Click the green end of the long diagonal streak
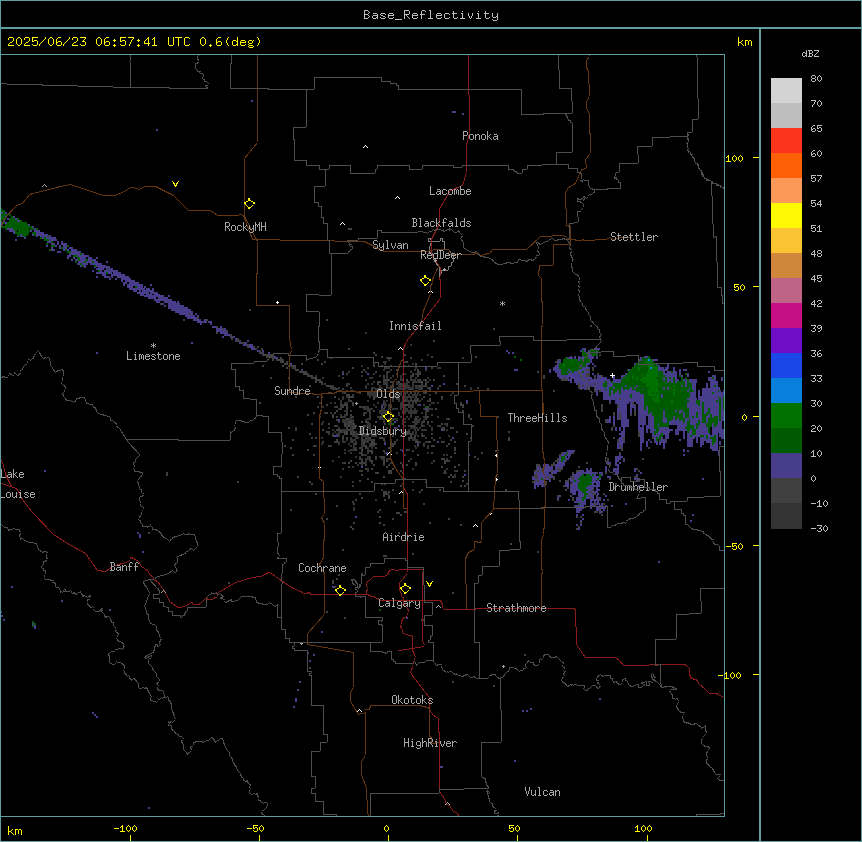 click(x=15, y=224)
